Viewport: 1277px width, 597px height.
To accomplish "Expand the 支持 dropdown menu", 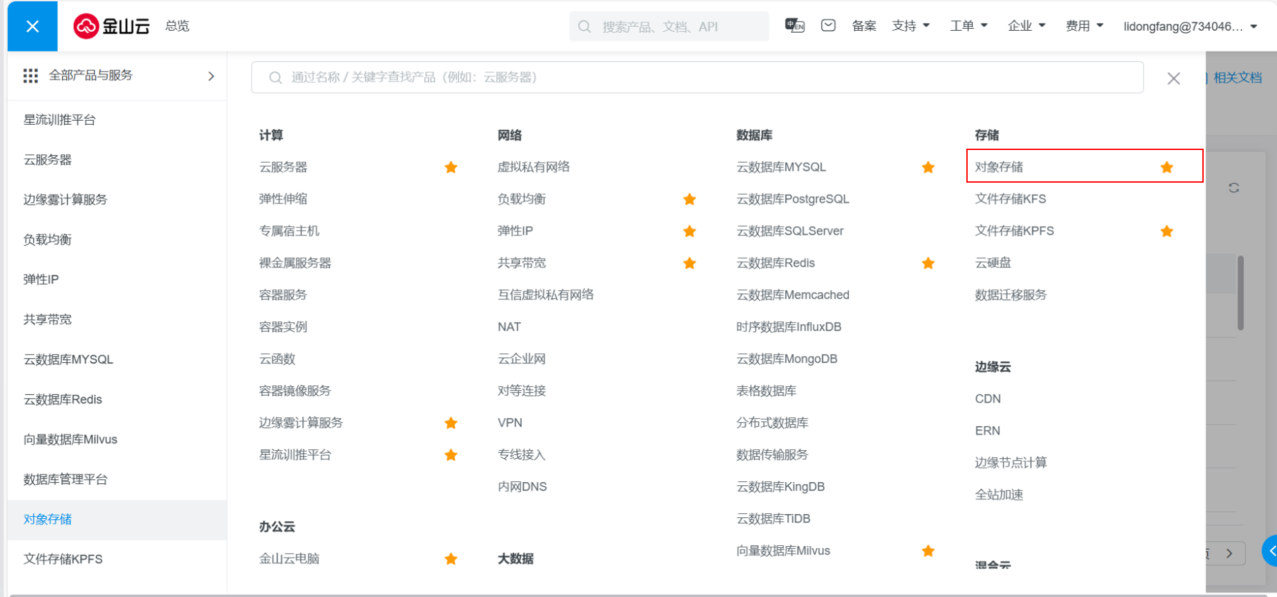I will click(x=911, y=26).
